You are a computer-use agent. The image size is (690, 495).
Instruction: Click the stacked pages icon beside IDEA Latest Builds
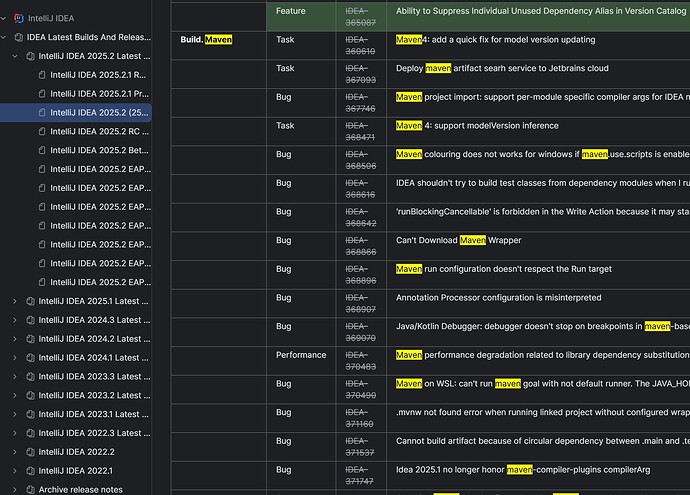pyautogui.click(x=18, y=37)
